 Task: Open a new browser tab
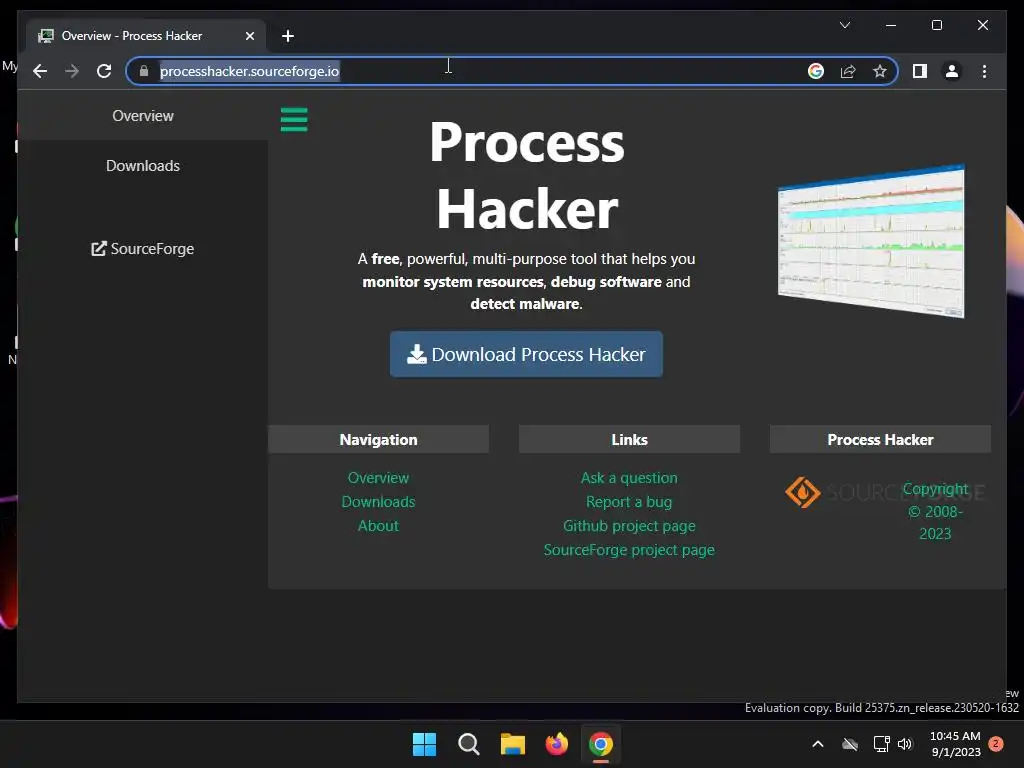tap(287, 36)
